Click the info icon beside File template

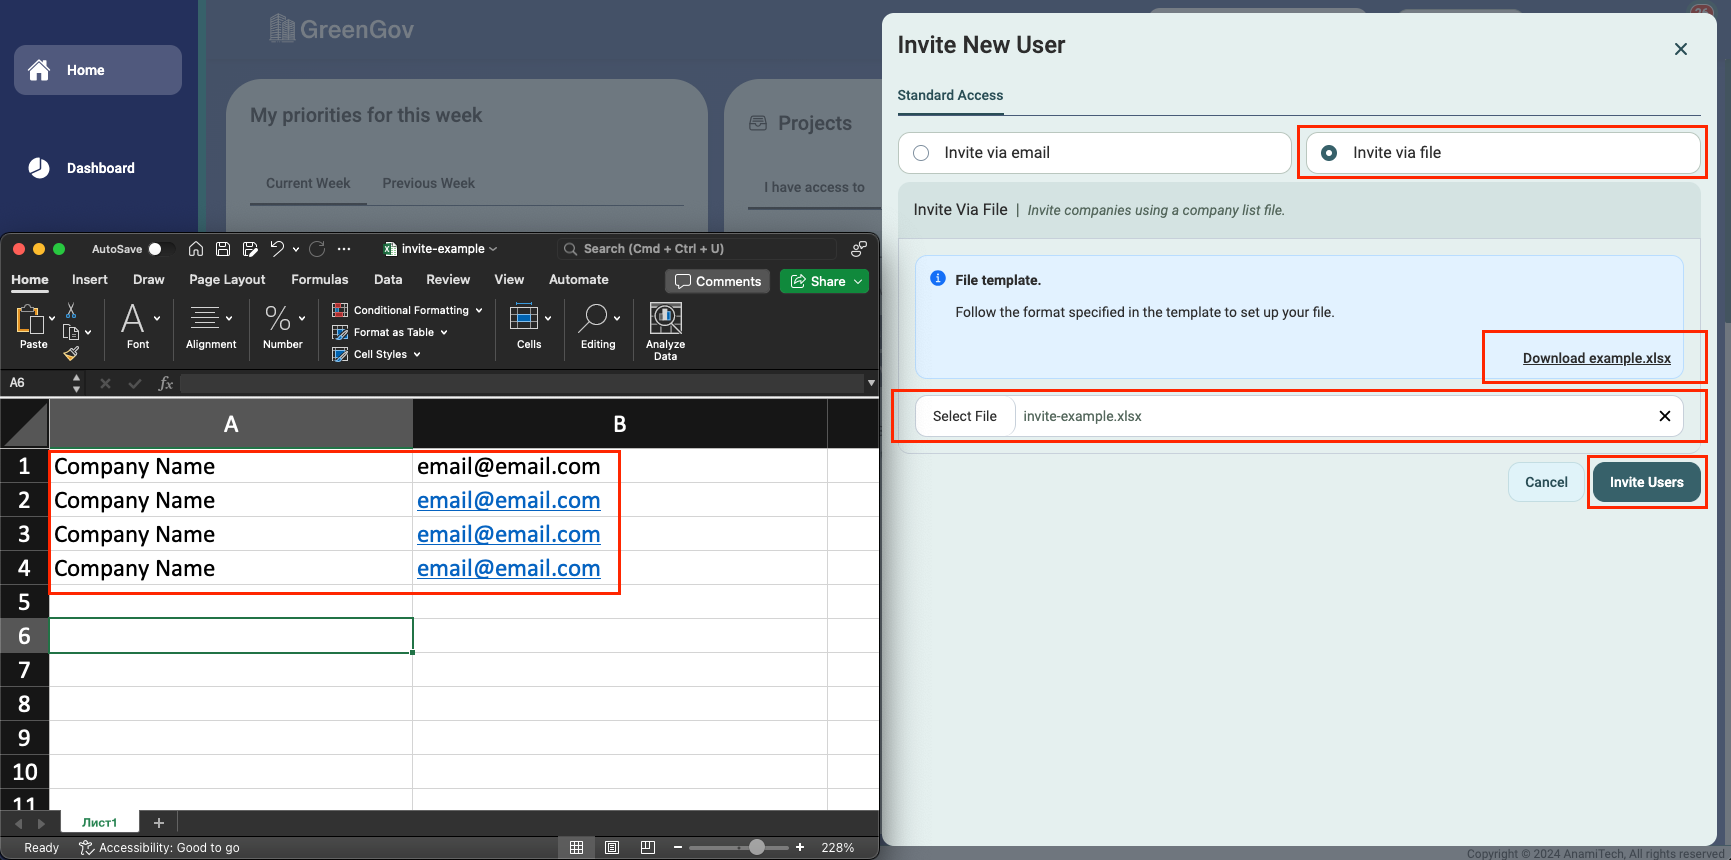(938, 279)
